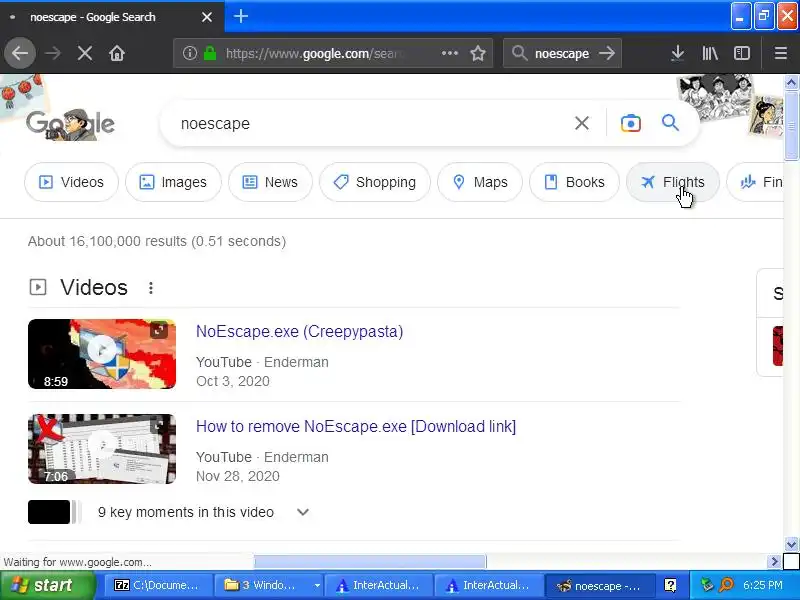Open page actions three-dot menu in address bar

tap(449, 53)
